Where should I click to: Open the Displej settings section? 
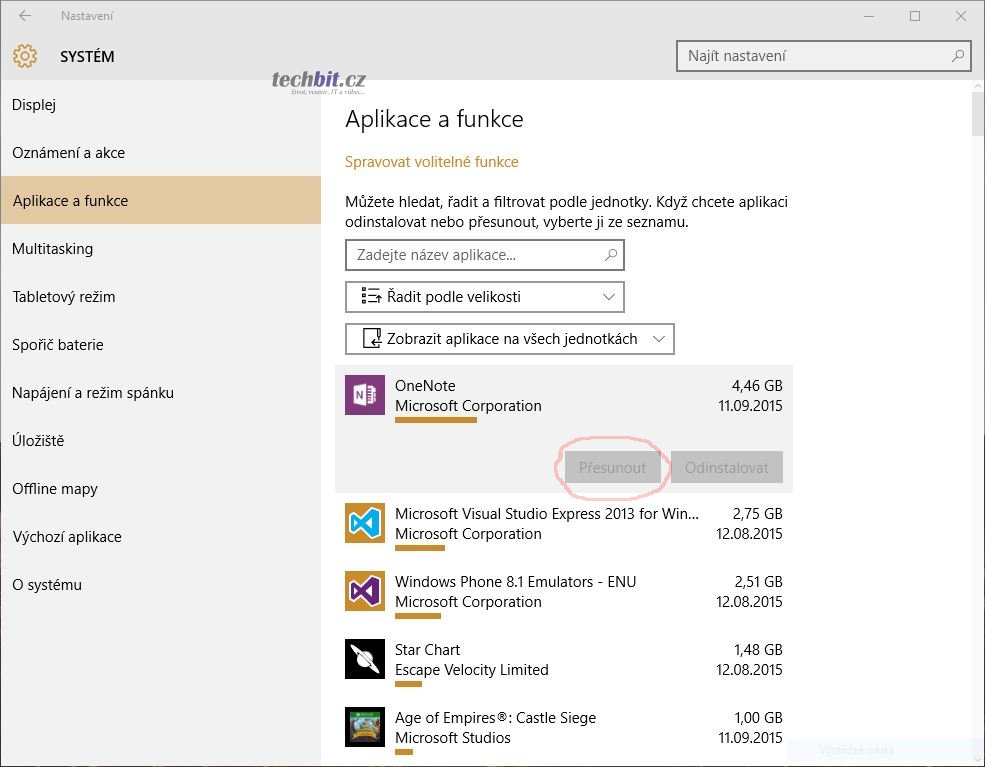point(34,105)
